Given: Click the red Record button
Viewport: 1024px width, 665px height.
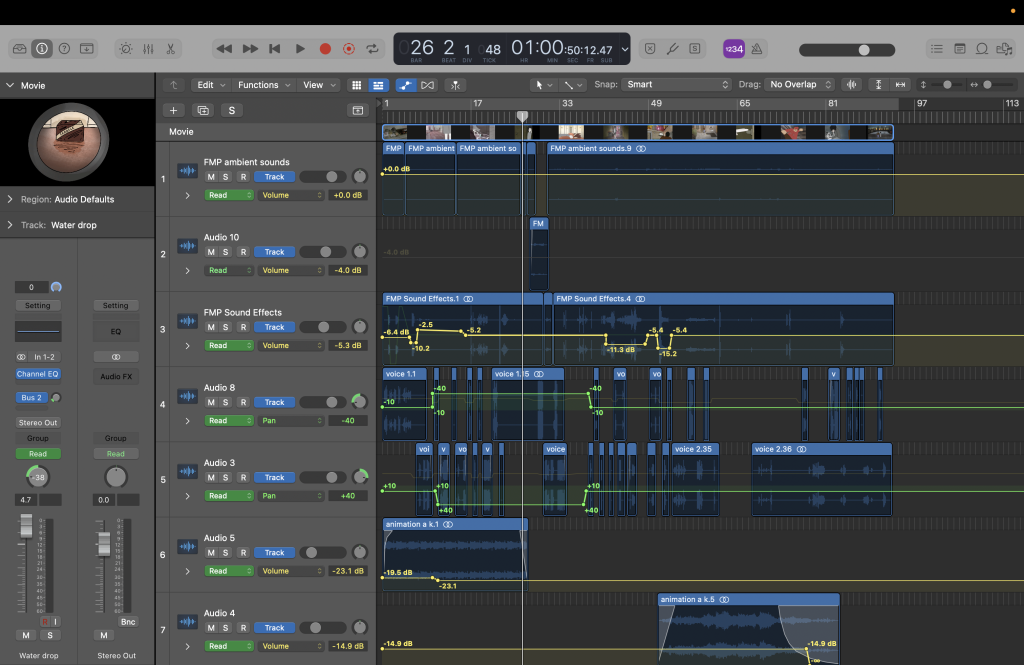Looking at the screenshot, I should (325, 49).
